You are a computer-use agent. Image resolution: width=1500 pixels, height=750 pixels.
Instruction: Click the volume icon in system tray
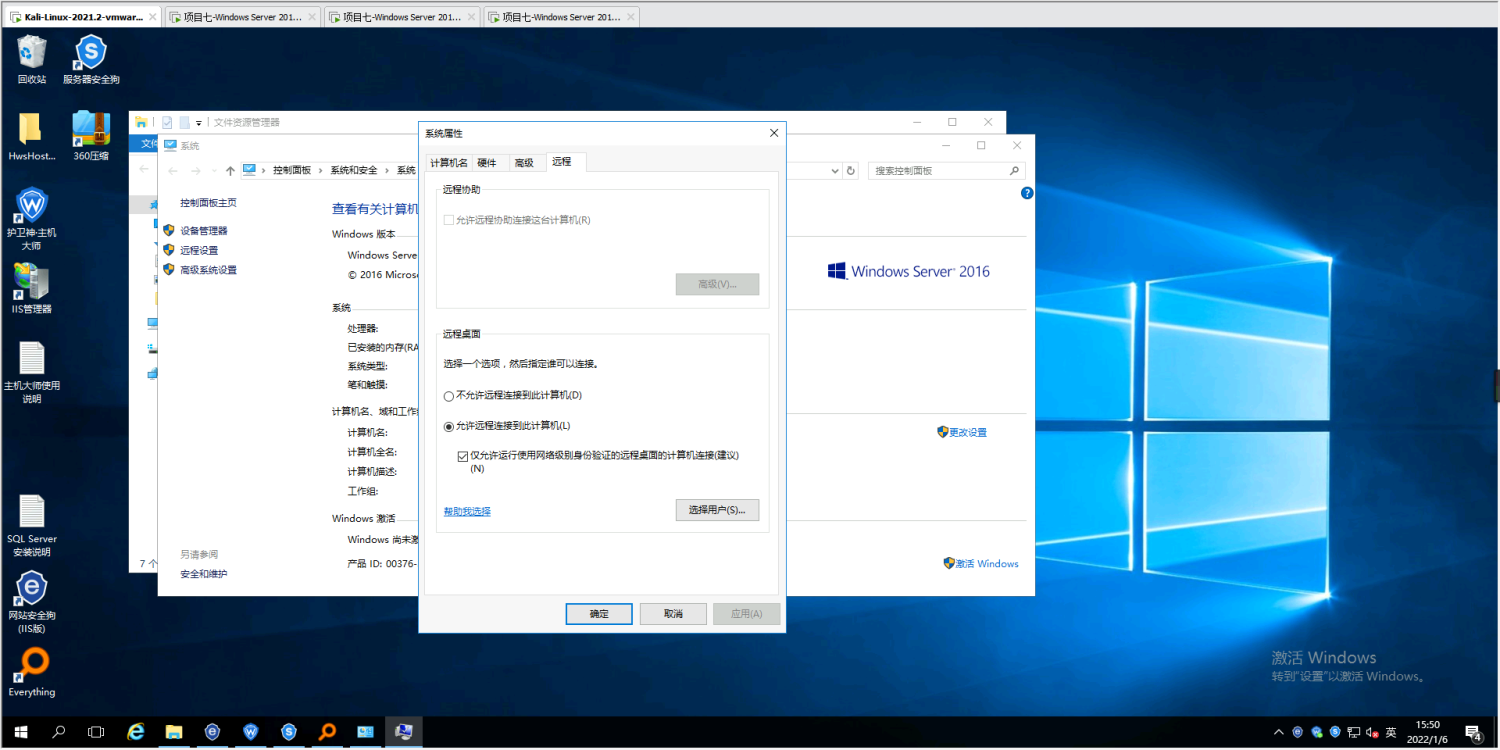1372,732
